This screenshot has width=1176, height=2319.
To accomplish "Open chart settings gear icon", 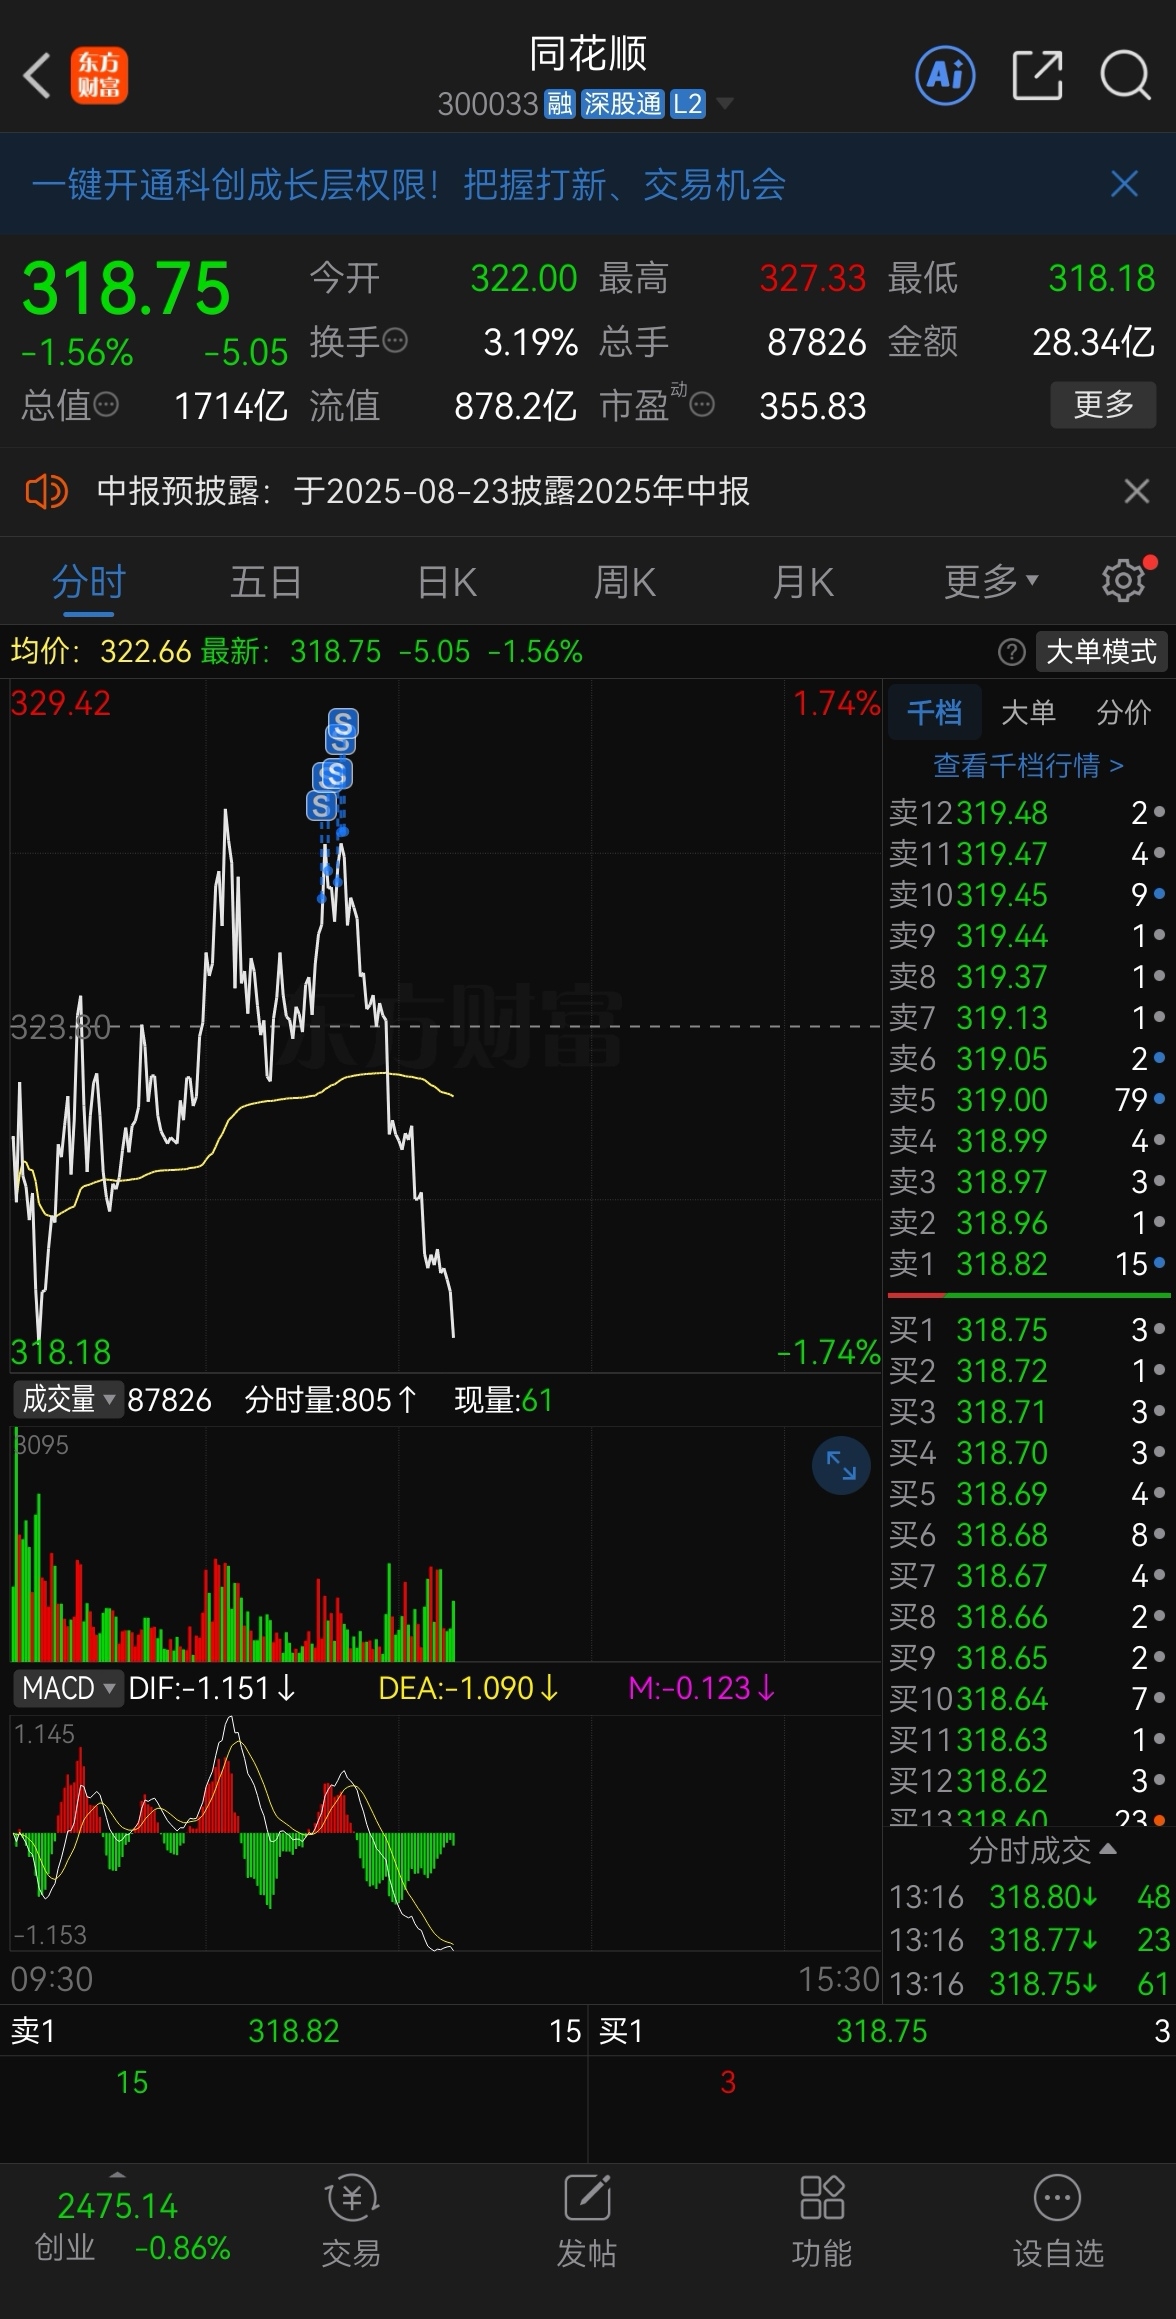I will [x=1123, y=580].
